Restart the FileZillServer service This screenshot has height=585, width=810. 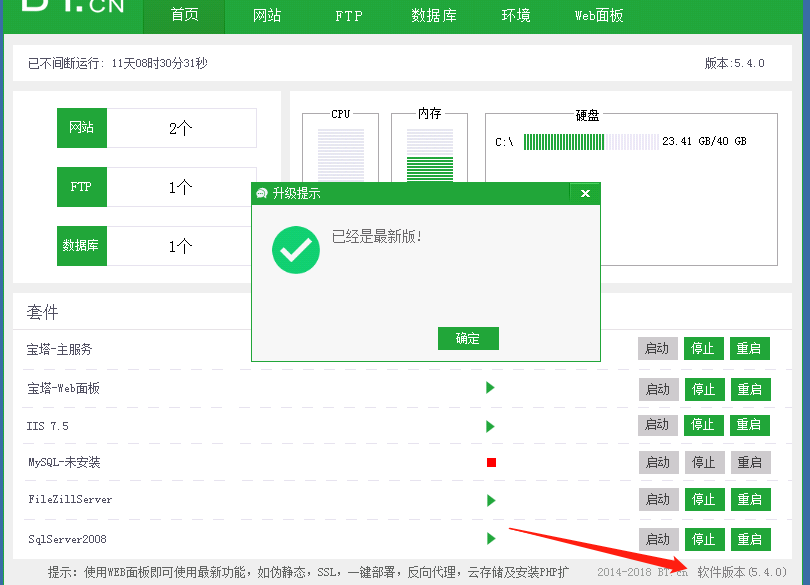point(751,499)
